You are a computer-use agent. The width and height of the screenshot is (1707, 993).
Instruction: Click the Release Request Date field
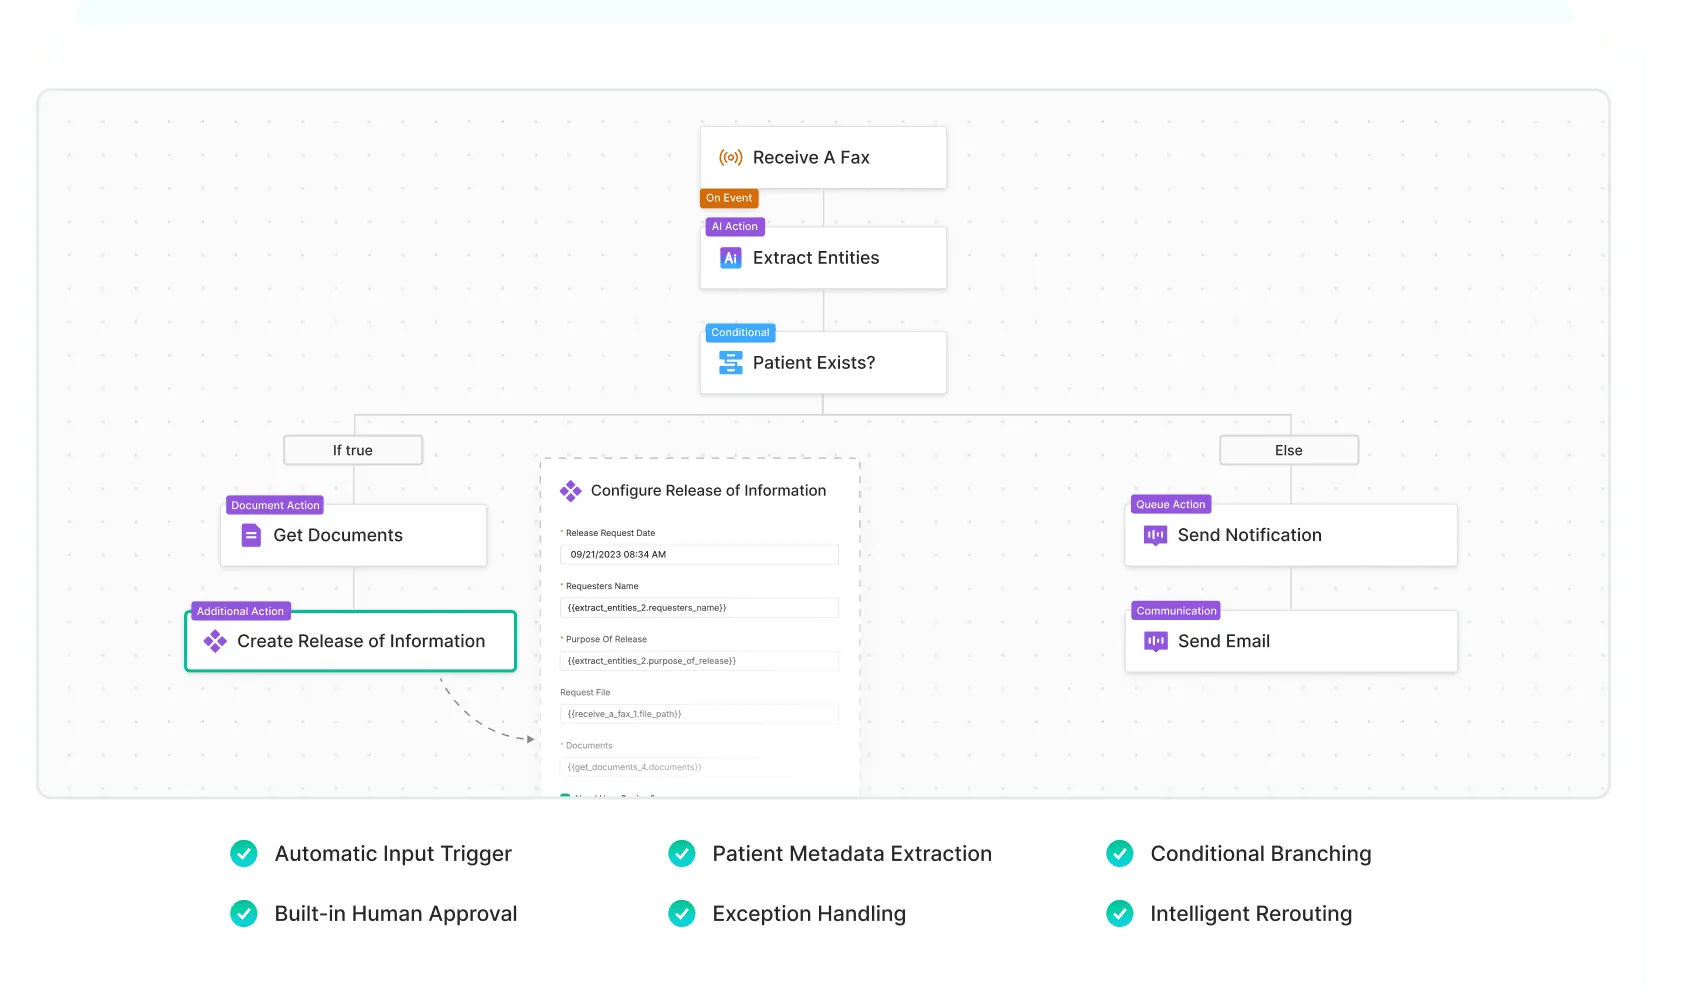point(699,555)
